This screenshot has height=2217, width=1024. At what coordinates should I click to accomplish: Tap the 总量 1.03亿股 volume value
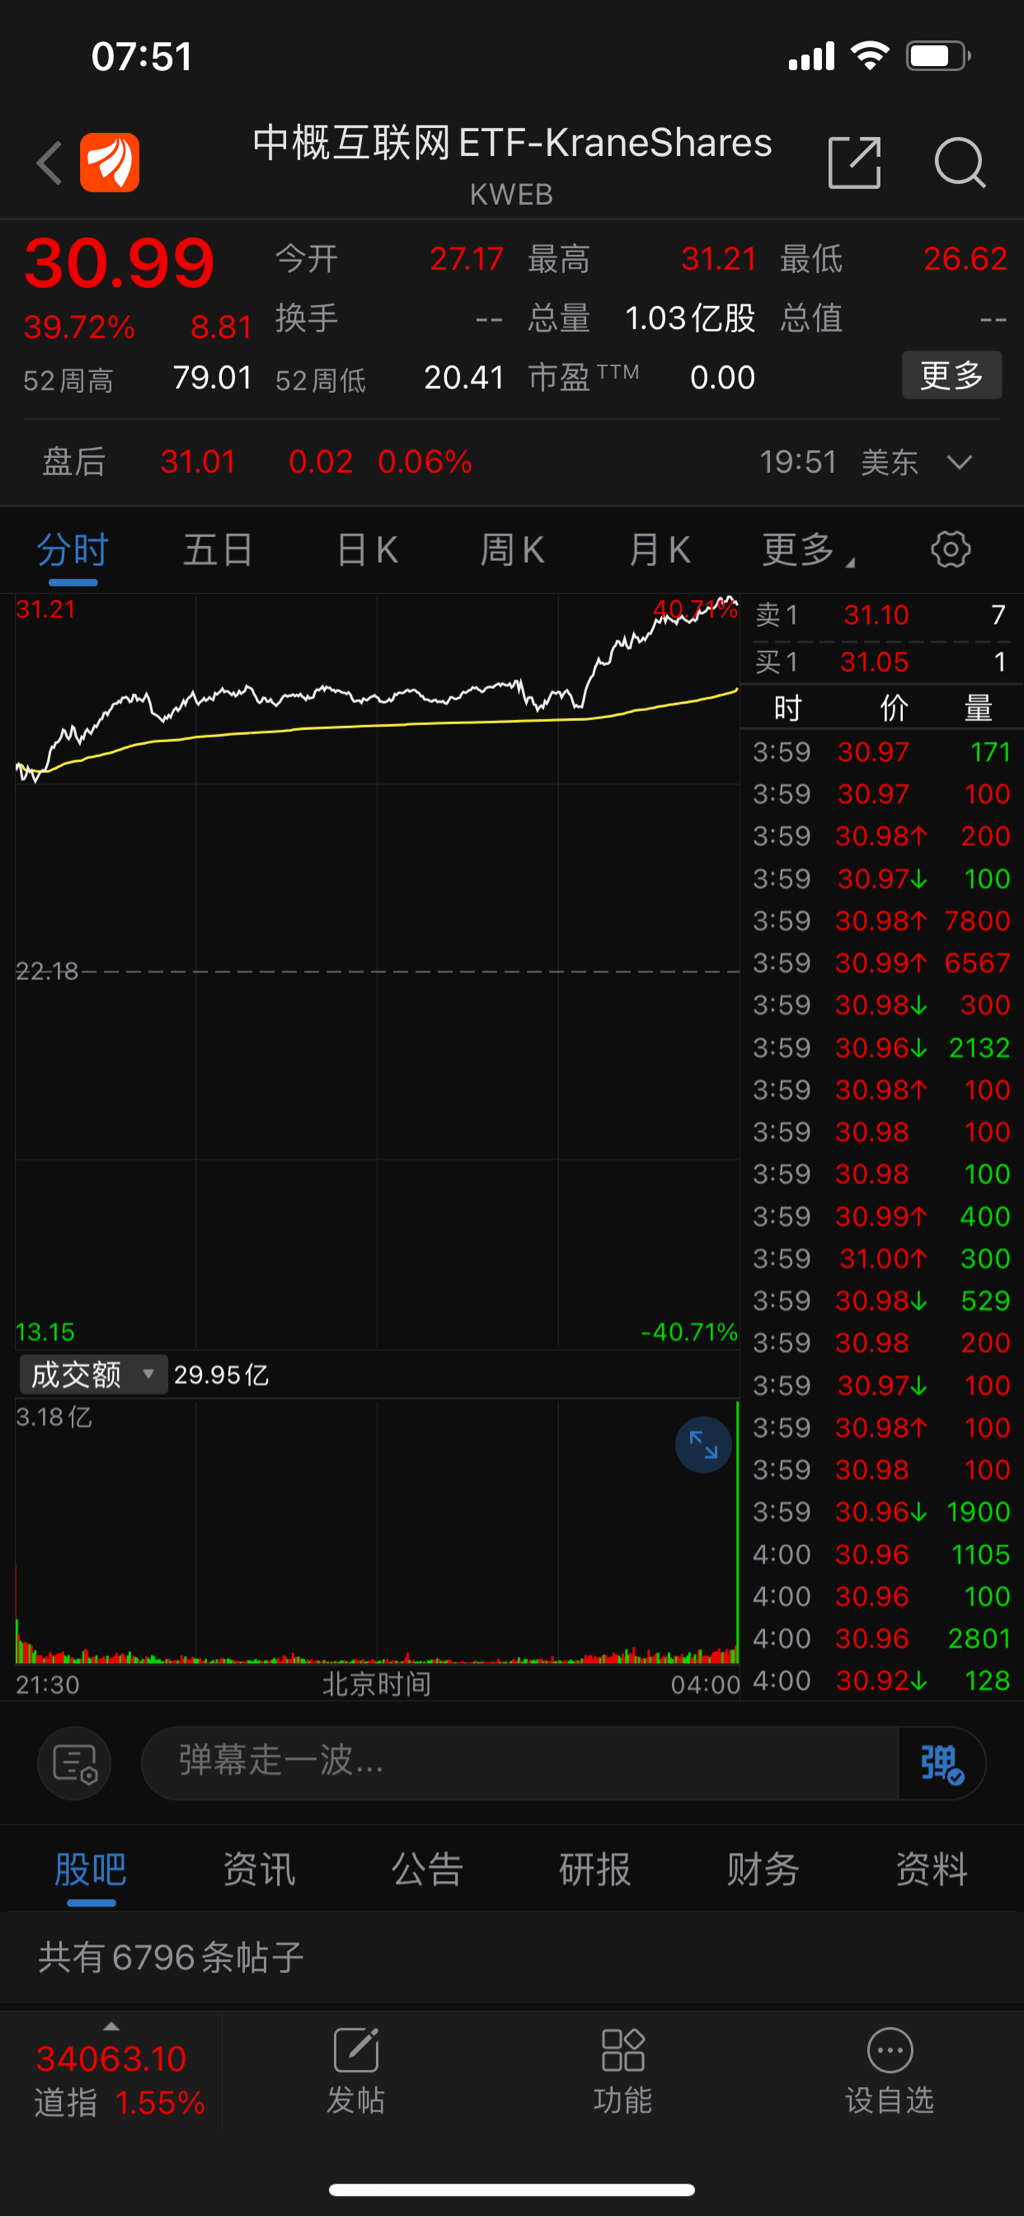tap(690, 319)
